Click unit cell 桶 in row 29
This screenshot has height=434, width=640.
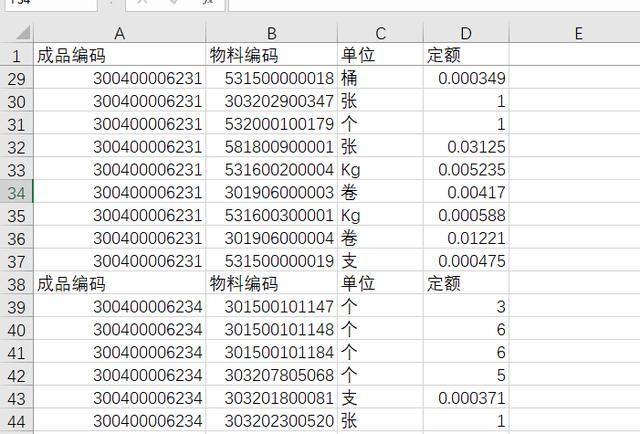coord(380,78)
